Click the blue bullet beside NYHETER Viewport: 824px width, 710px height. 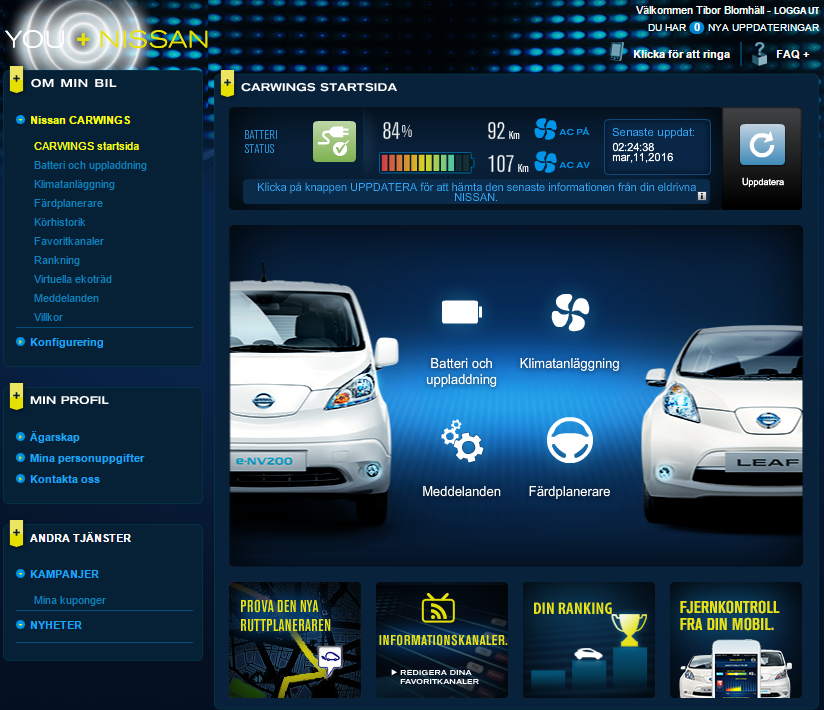pyautogui.click(x=20, y=624)
